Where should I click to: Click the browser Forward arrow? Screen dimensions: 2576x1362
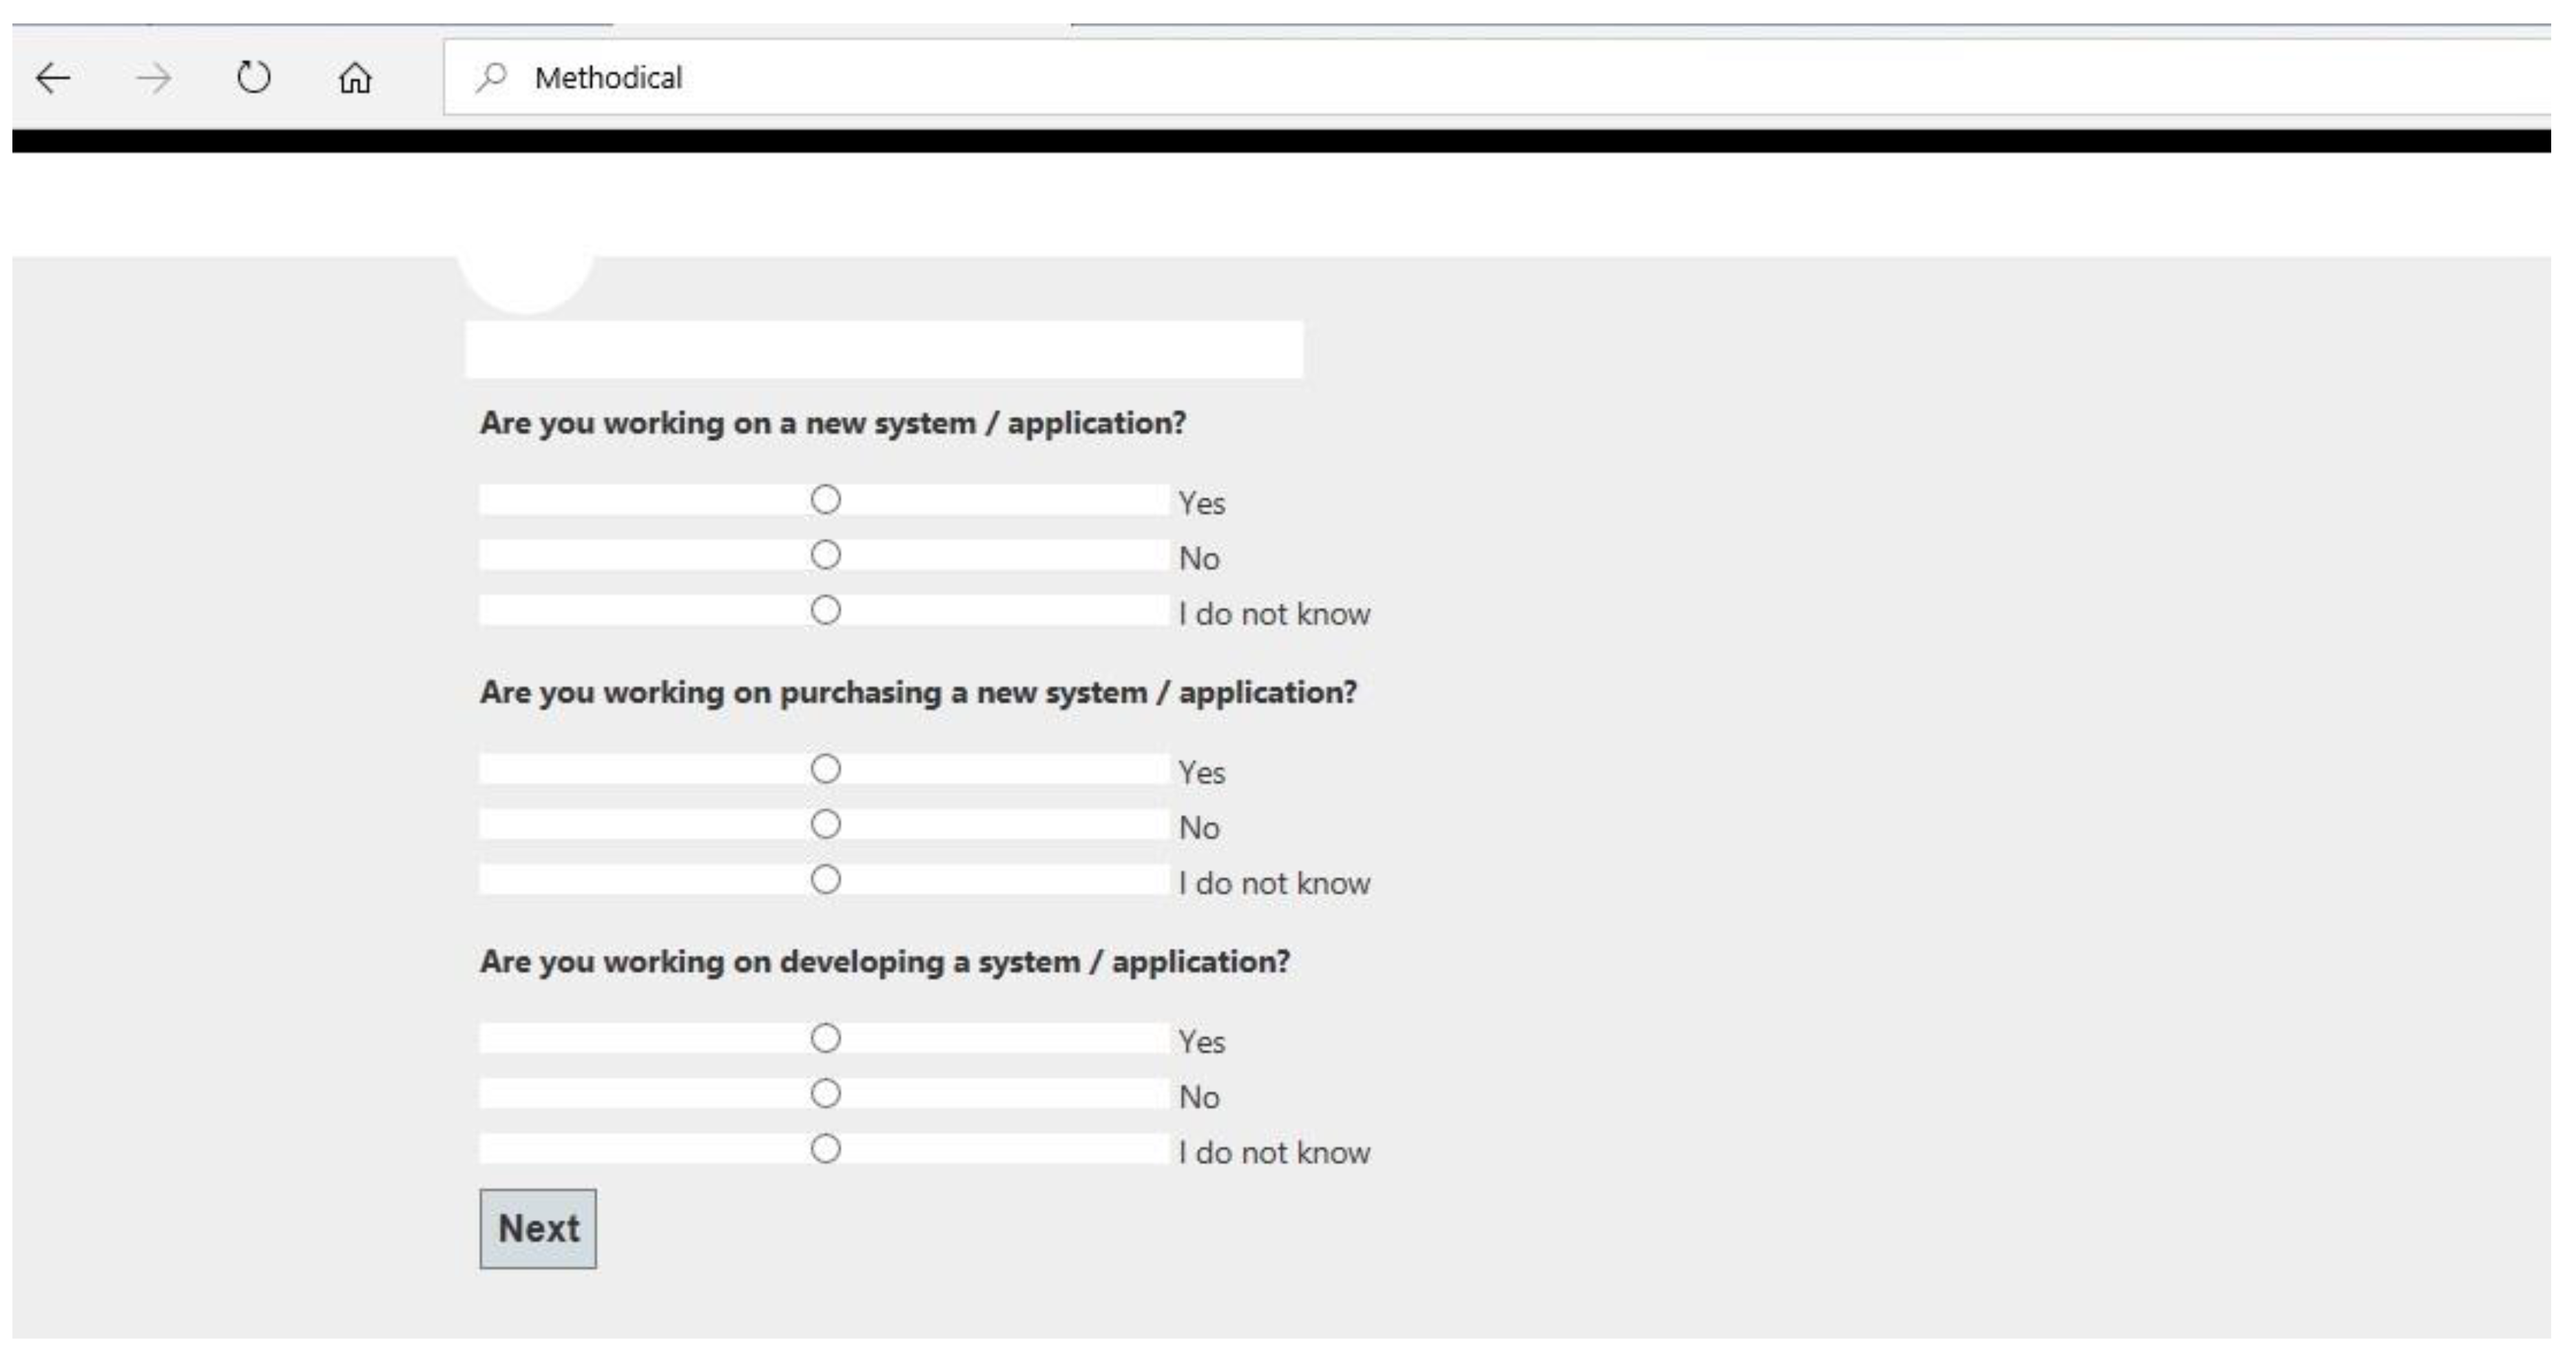click(x=153, y=78)
